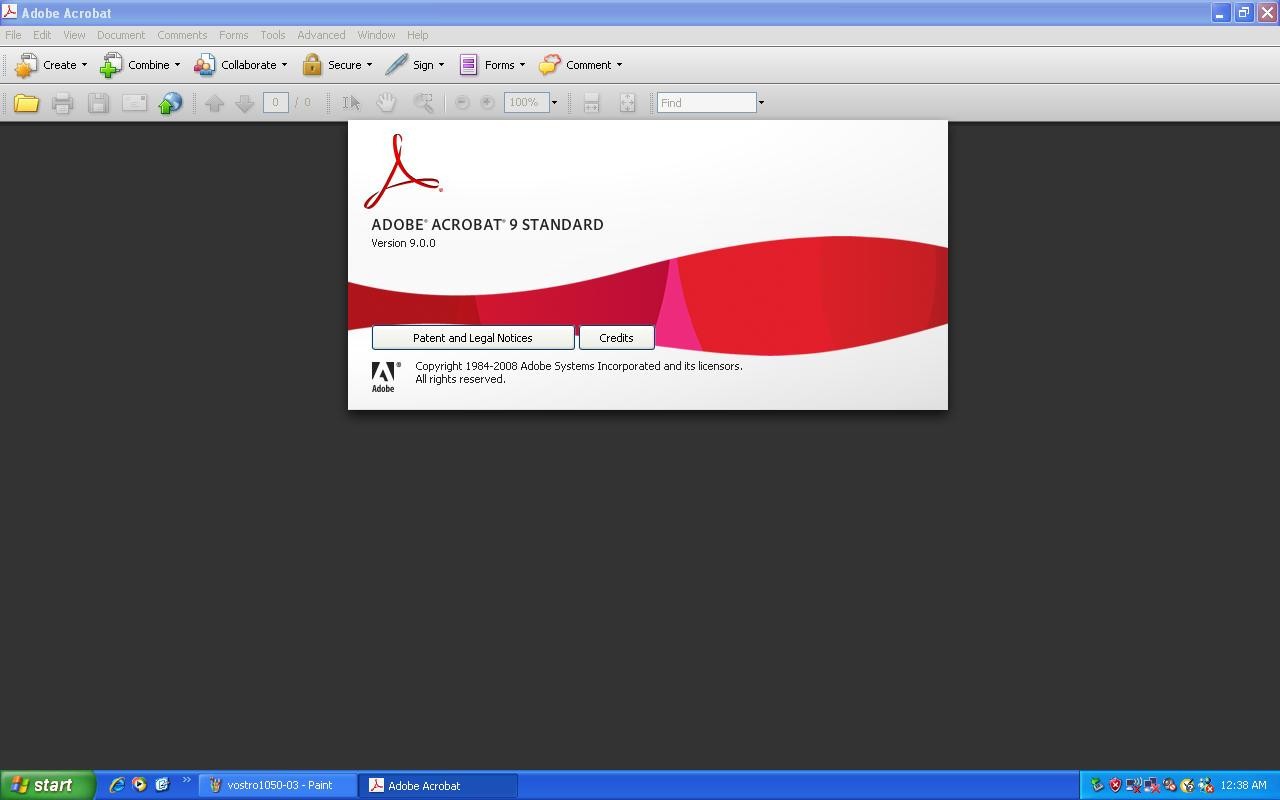Open the Edit menu
Image resolution: width=1280 pixels, height=800 pixels.
(x=42, y=35)
